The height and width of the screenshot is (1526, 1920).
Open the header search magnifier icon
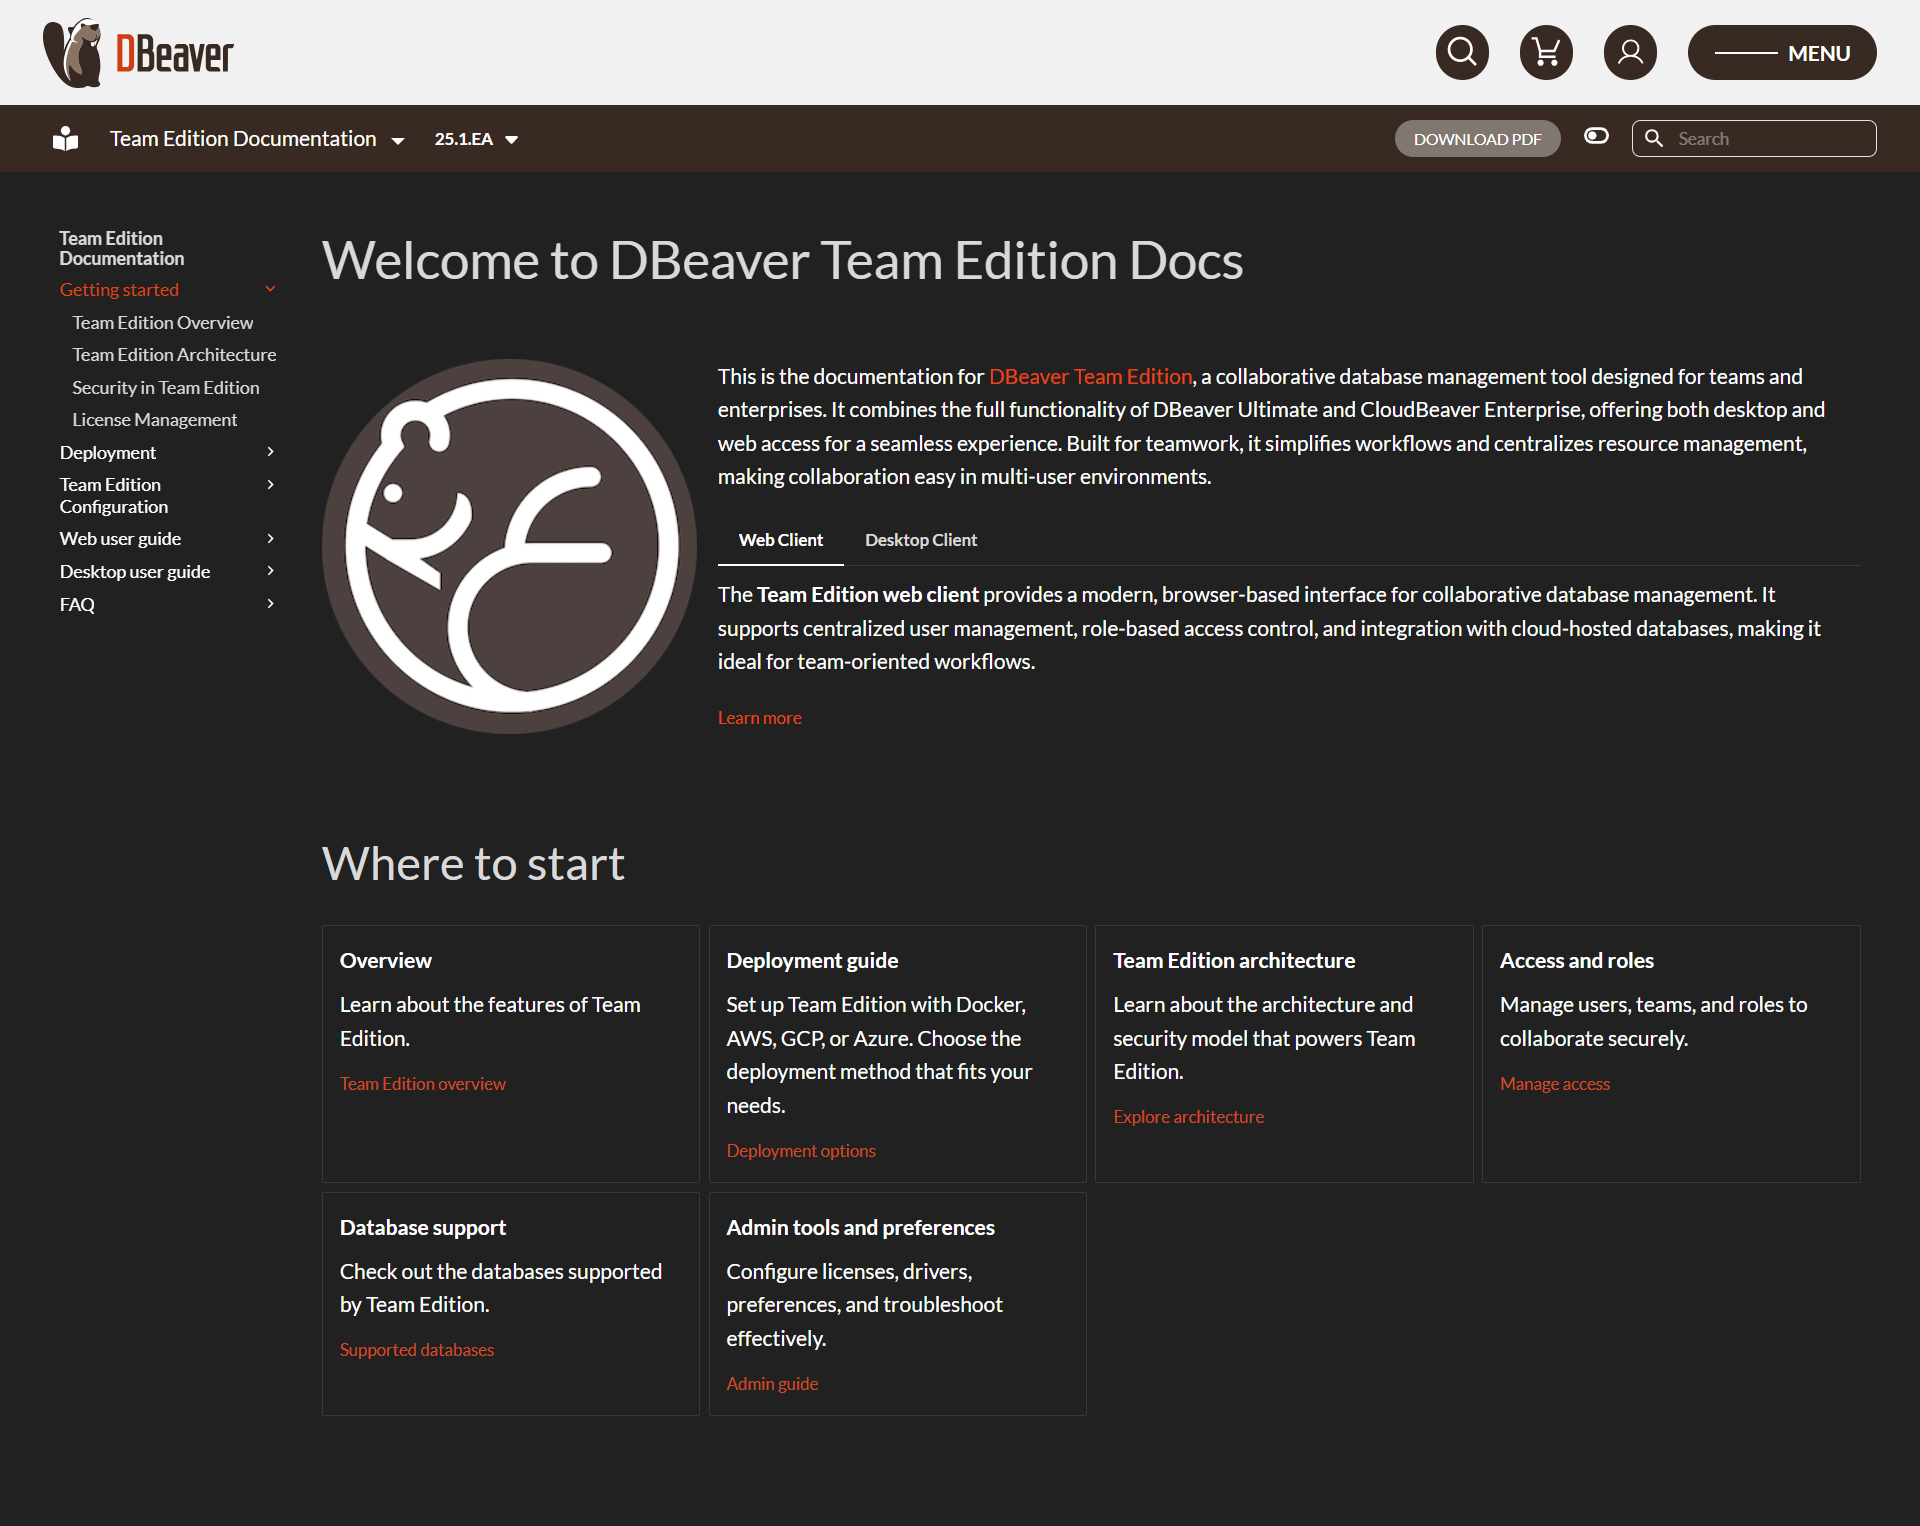coord(1462,52)
